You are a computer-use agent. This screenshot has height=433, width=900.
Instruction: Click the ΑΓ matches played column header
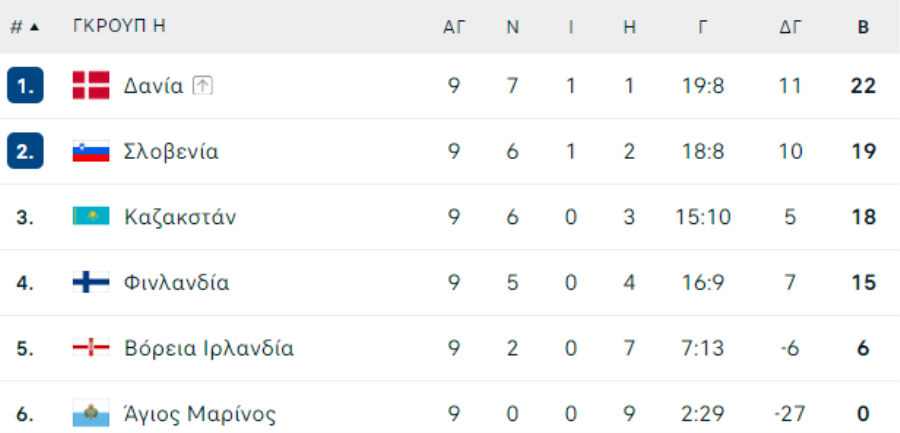coord(454,27)
